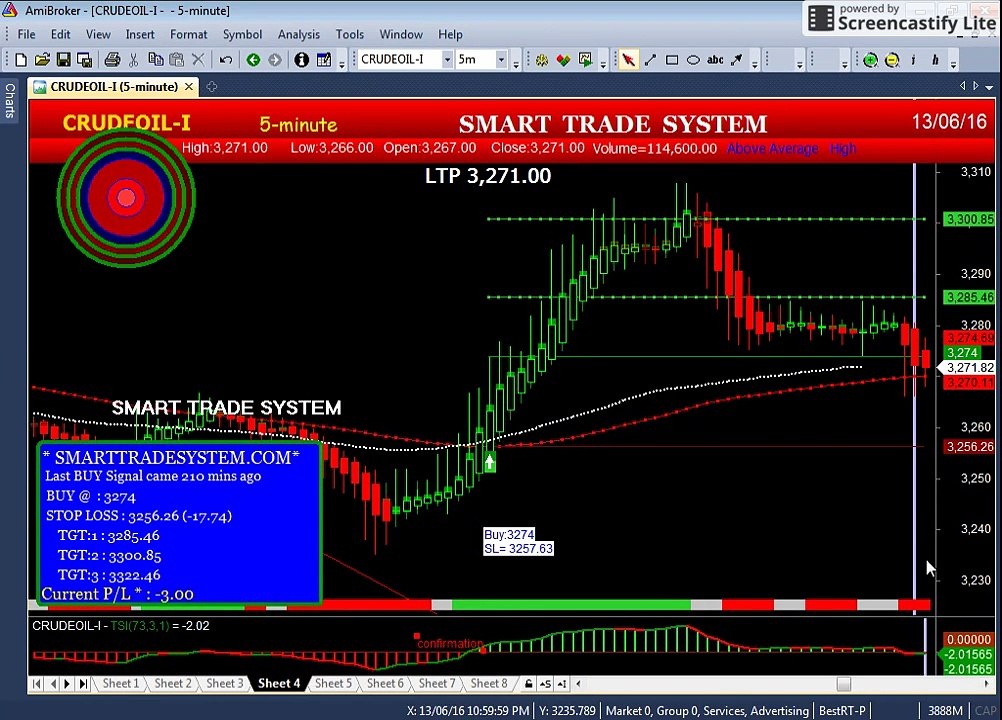This screenshot has height=720, width=1002.
Task: Open the Charts side panel
Action: point(10,100)
